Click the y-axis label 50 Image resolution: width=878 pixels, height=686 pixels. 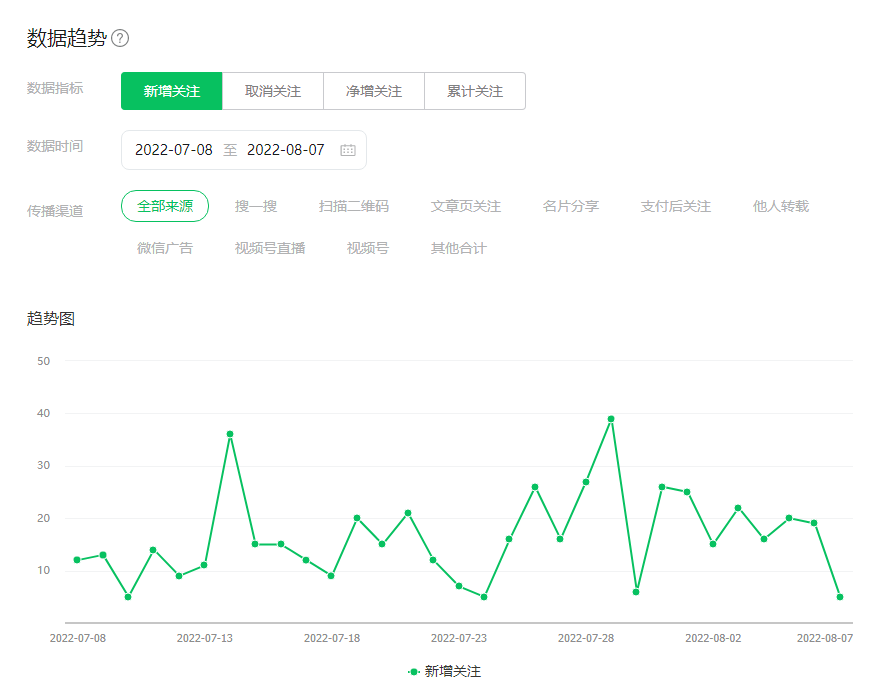[44, 361]
